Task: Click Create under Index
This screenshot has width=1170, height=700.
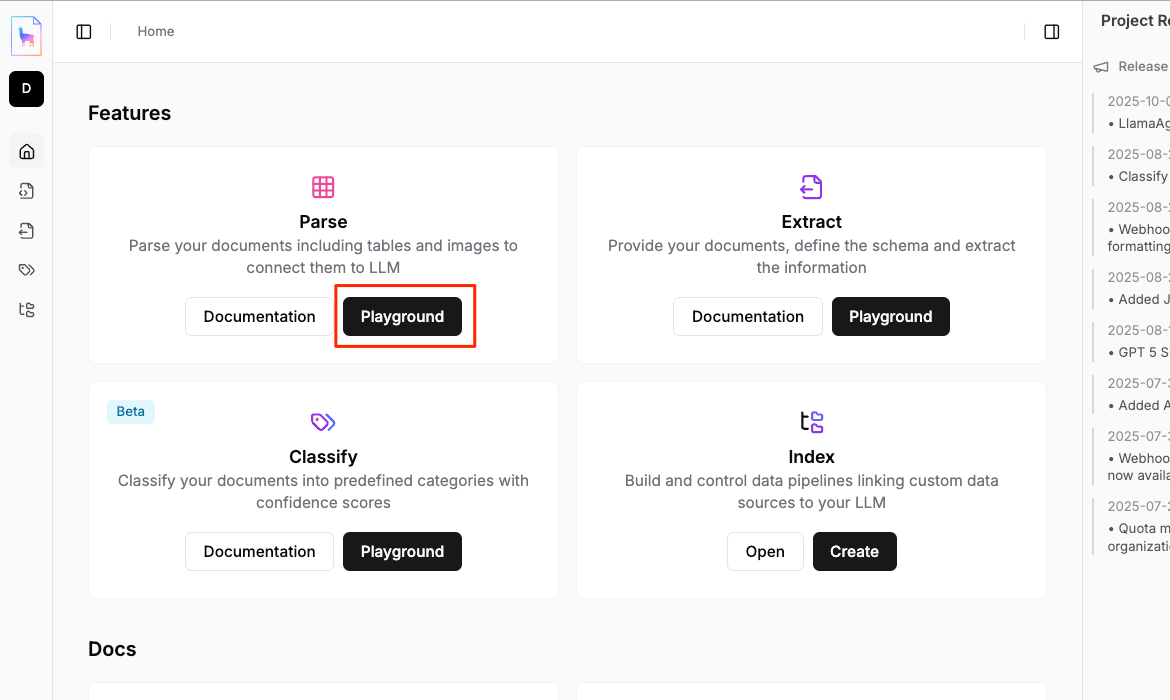Action: [x=854, y=551]
